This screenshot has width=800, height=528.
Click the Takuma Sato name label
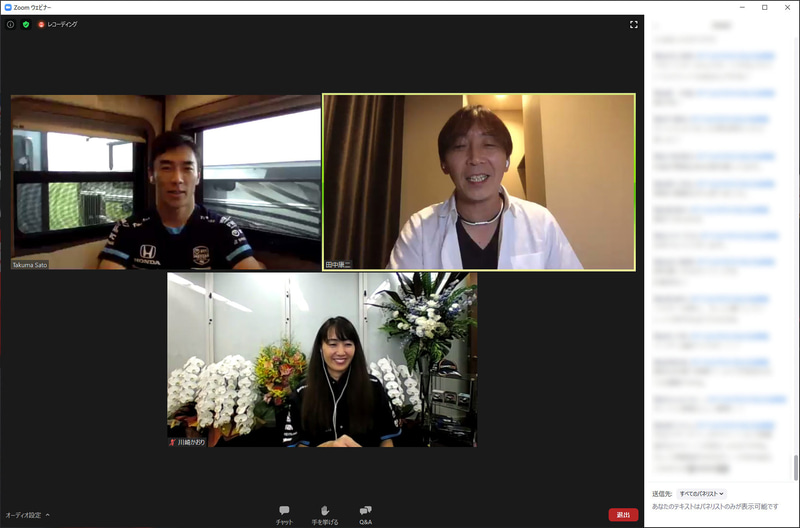(x=30, y=265)
